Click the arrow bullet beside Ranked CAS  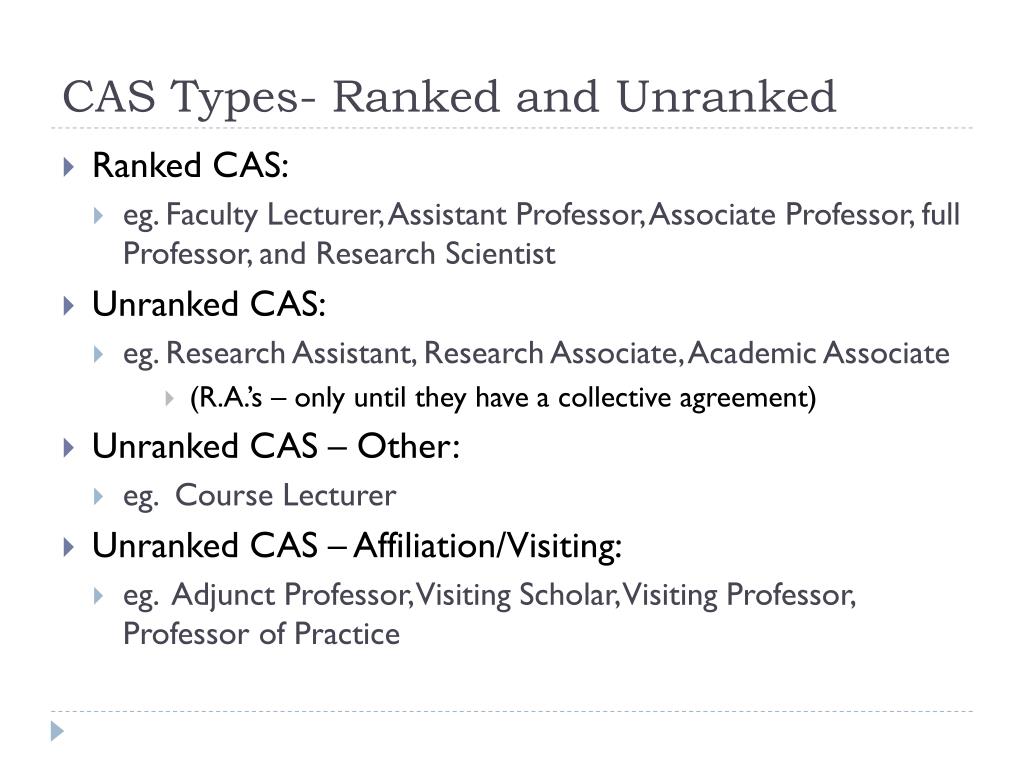tap(69, 167)
